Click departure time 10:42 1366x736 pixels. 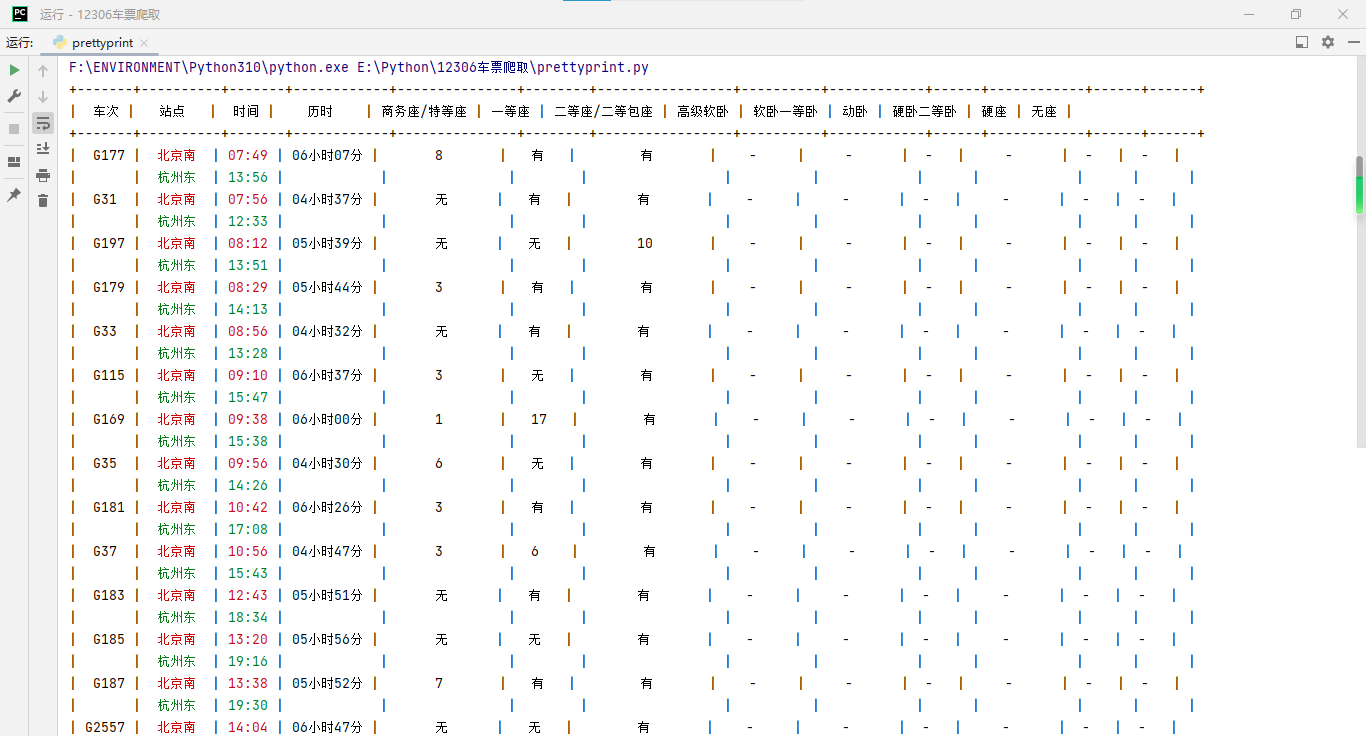tap(248, 507)
